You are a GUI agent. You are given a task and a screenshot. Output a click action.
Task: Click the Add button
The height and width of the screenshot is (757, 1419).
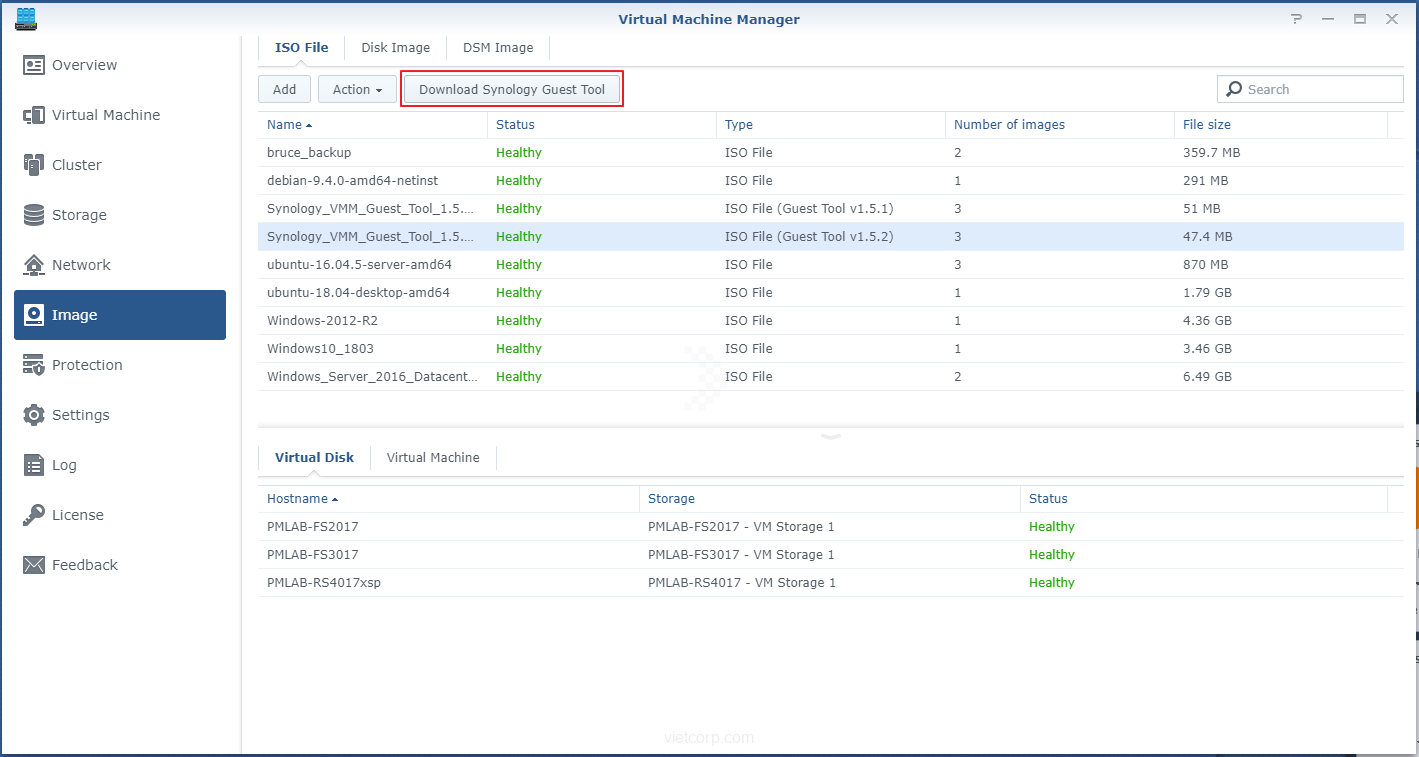click(284, 89)
